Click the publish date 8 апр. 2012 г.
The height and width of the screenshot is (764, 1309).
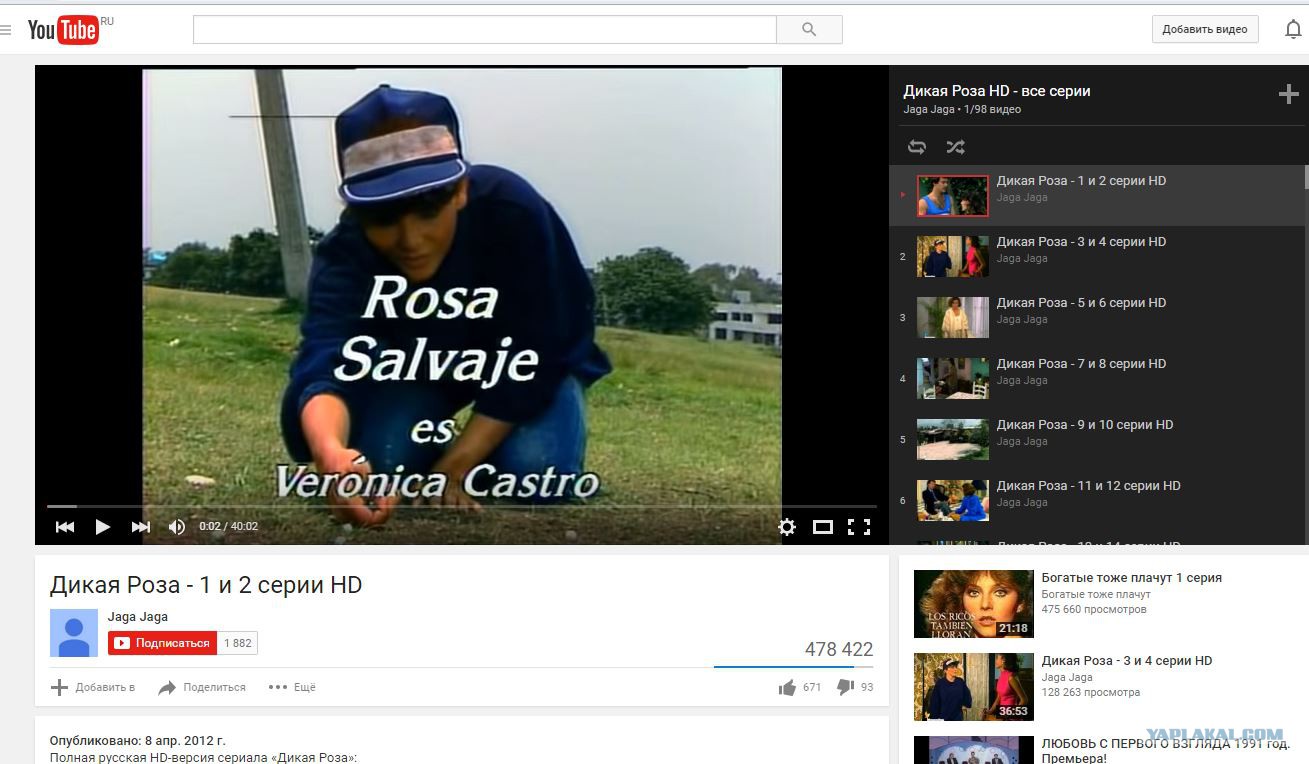coord(186,741)
